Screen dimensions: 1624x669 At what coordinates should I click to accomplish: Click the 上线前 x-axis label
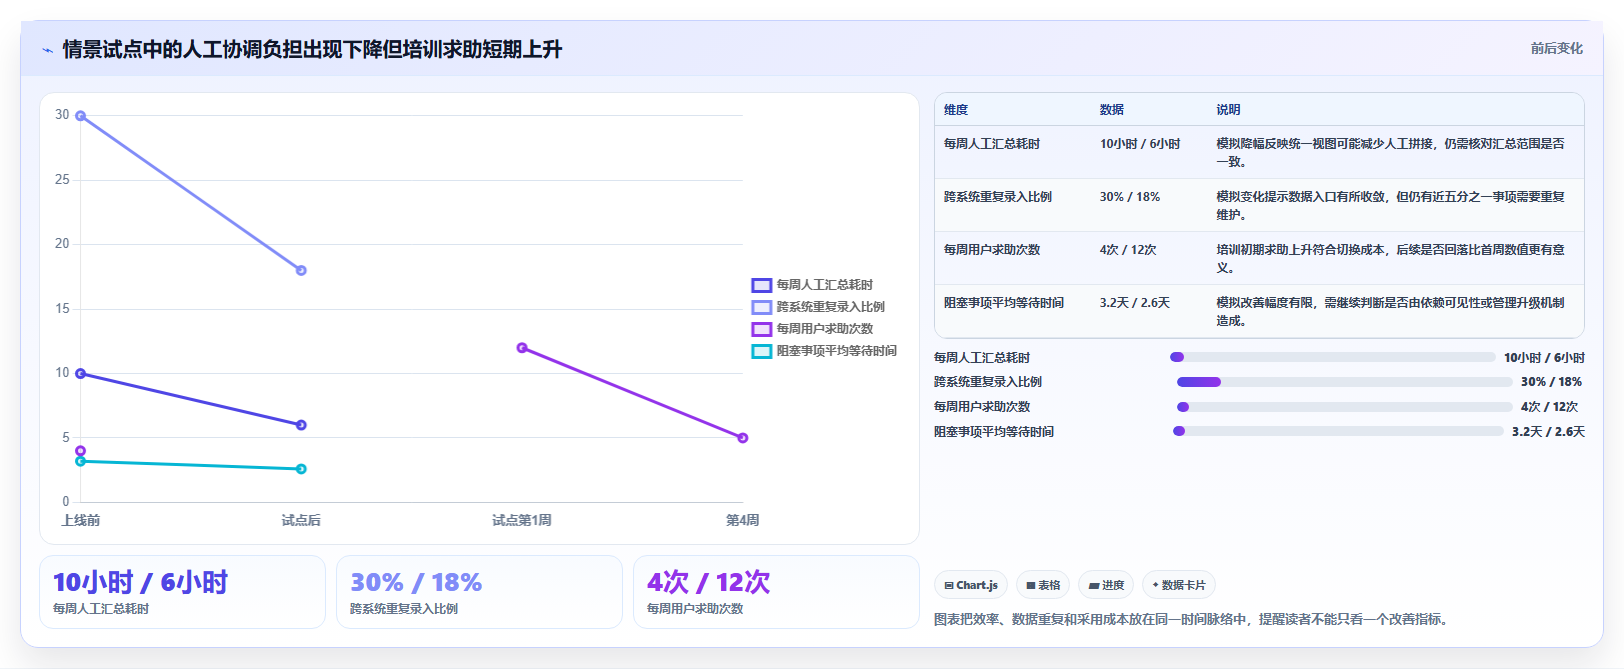click(x=81, y=520)
